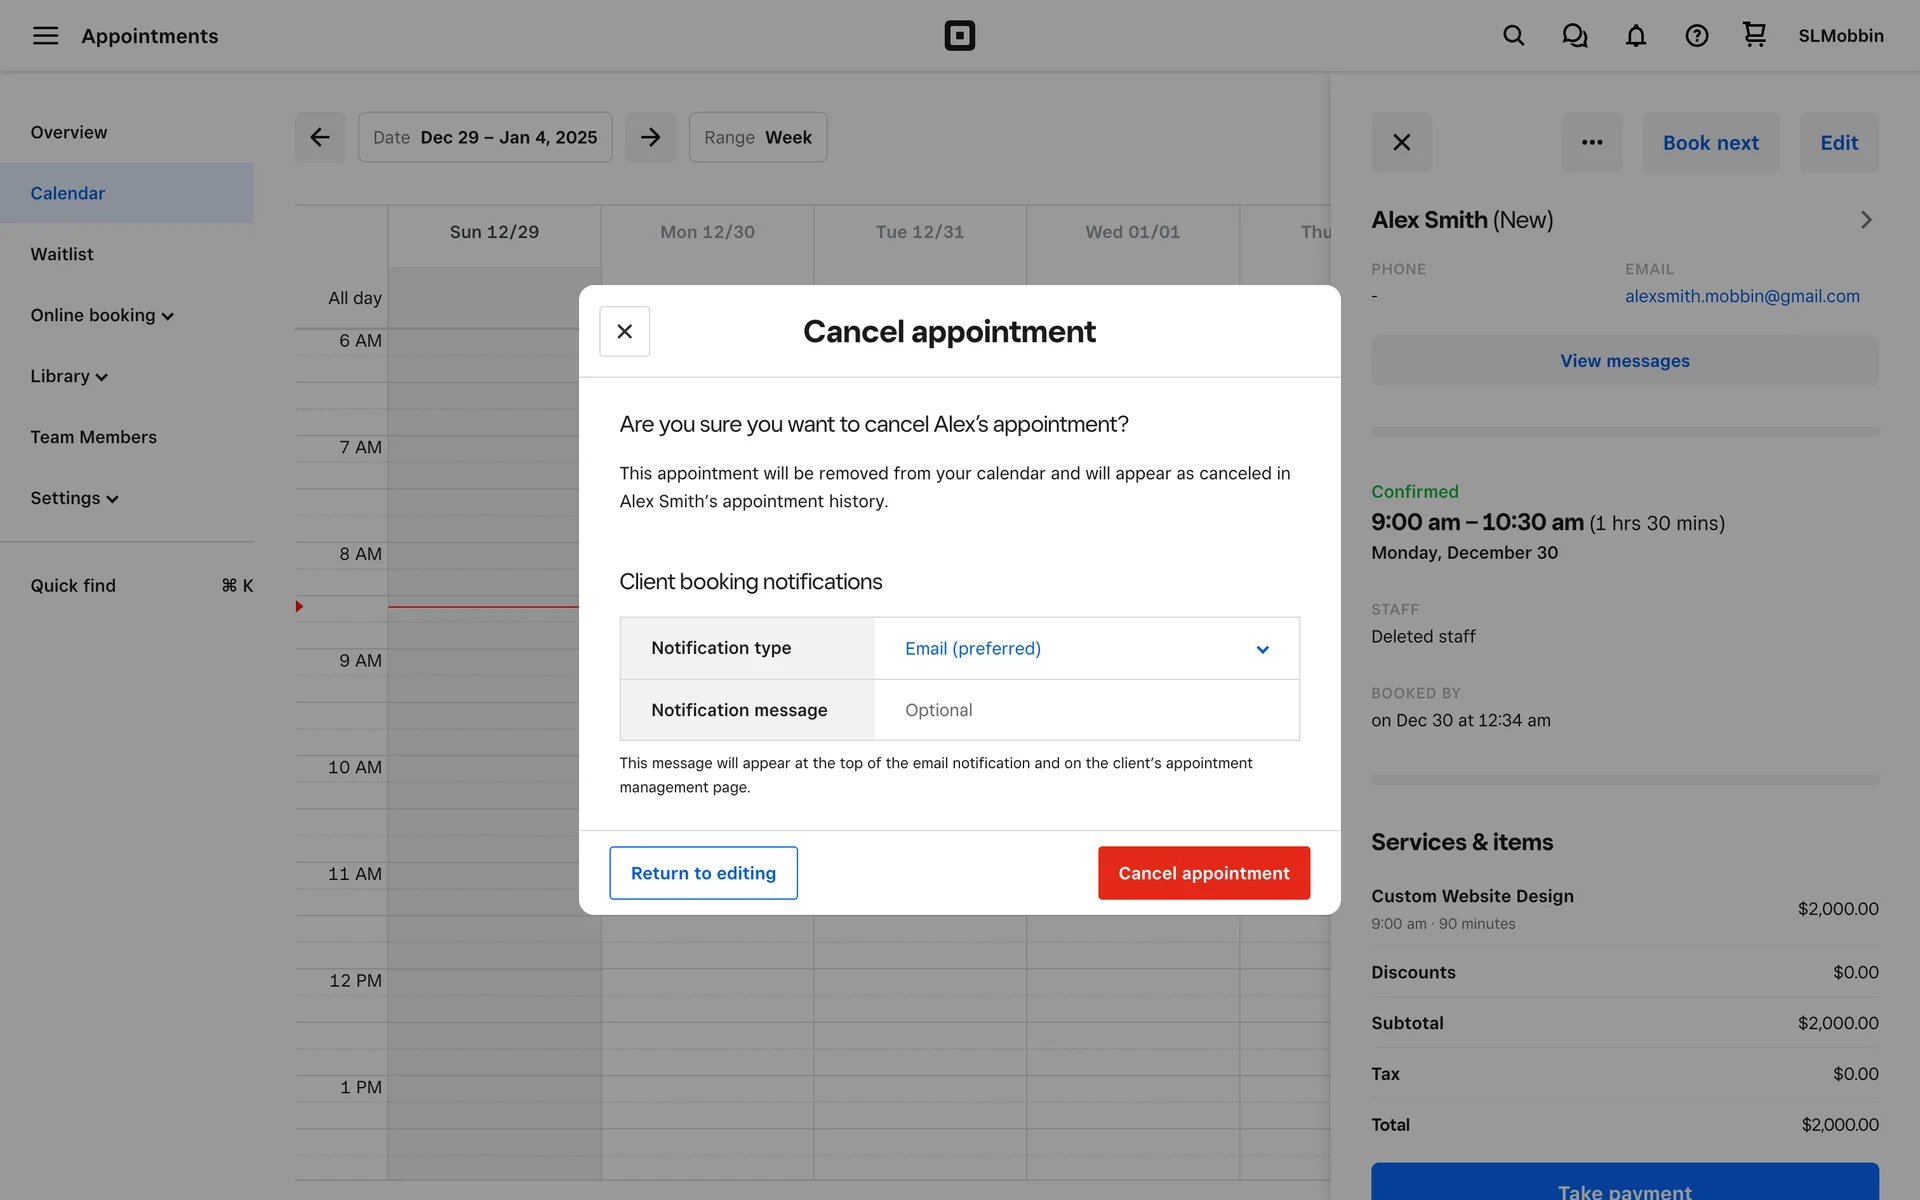Open the messages chat icon
The width and height of the screenshot is (1920, 1200).
pos(1574,36)
